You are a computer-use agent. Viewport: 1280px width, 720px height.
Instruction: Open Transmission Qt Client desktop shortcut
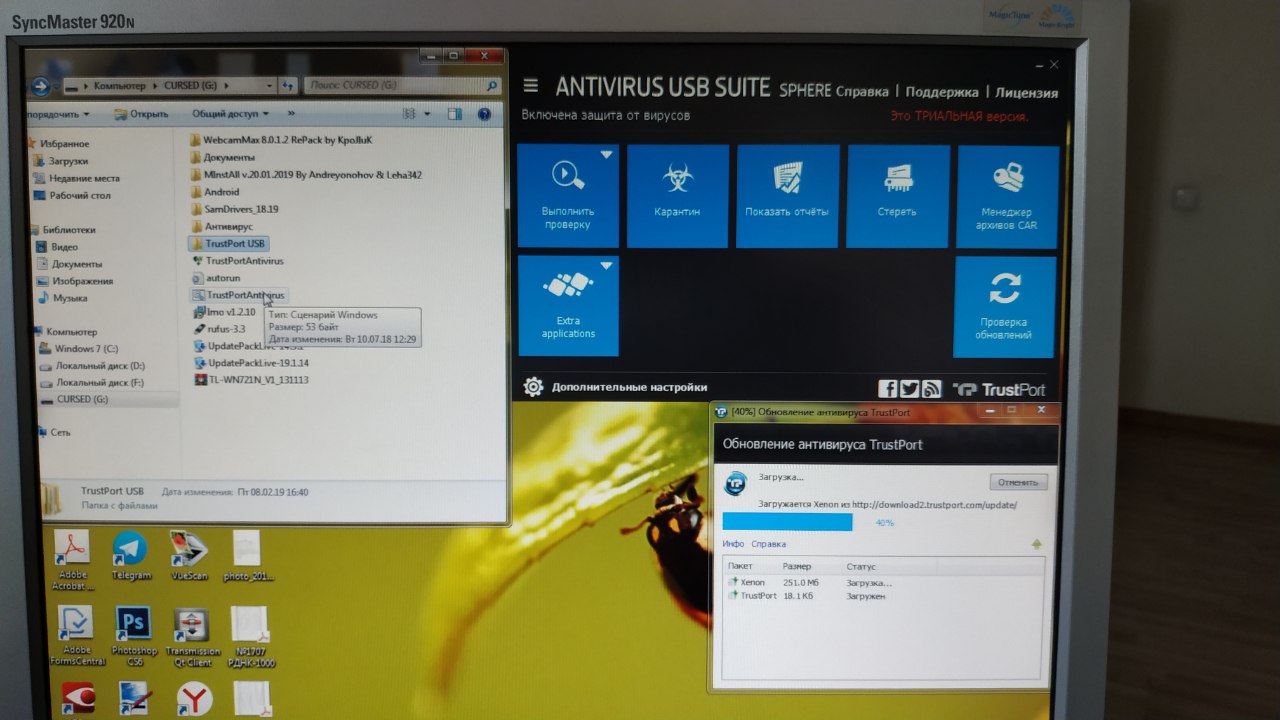click(192, 636)
